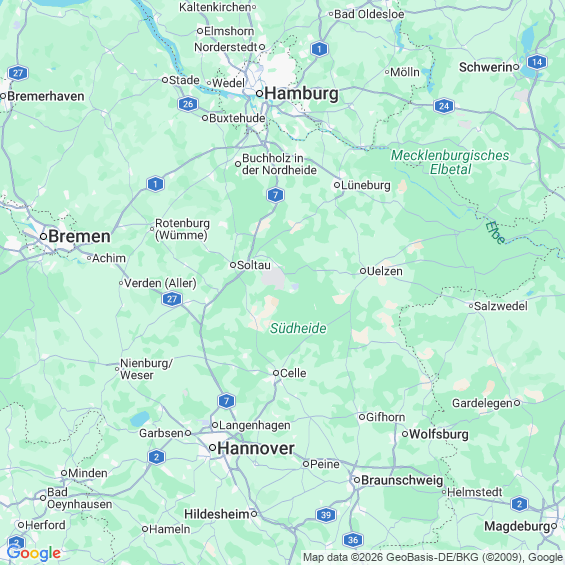This screenshot has height=565, width=565.
Task: Click the A36 highway shield
Action: (353, 539)
